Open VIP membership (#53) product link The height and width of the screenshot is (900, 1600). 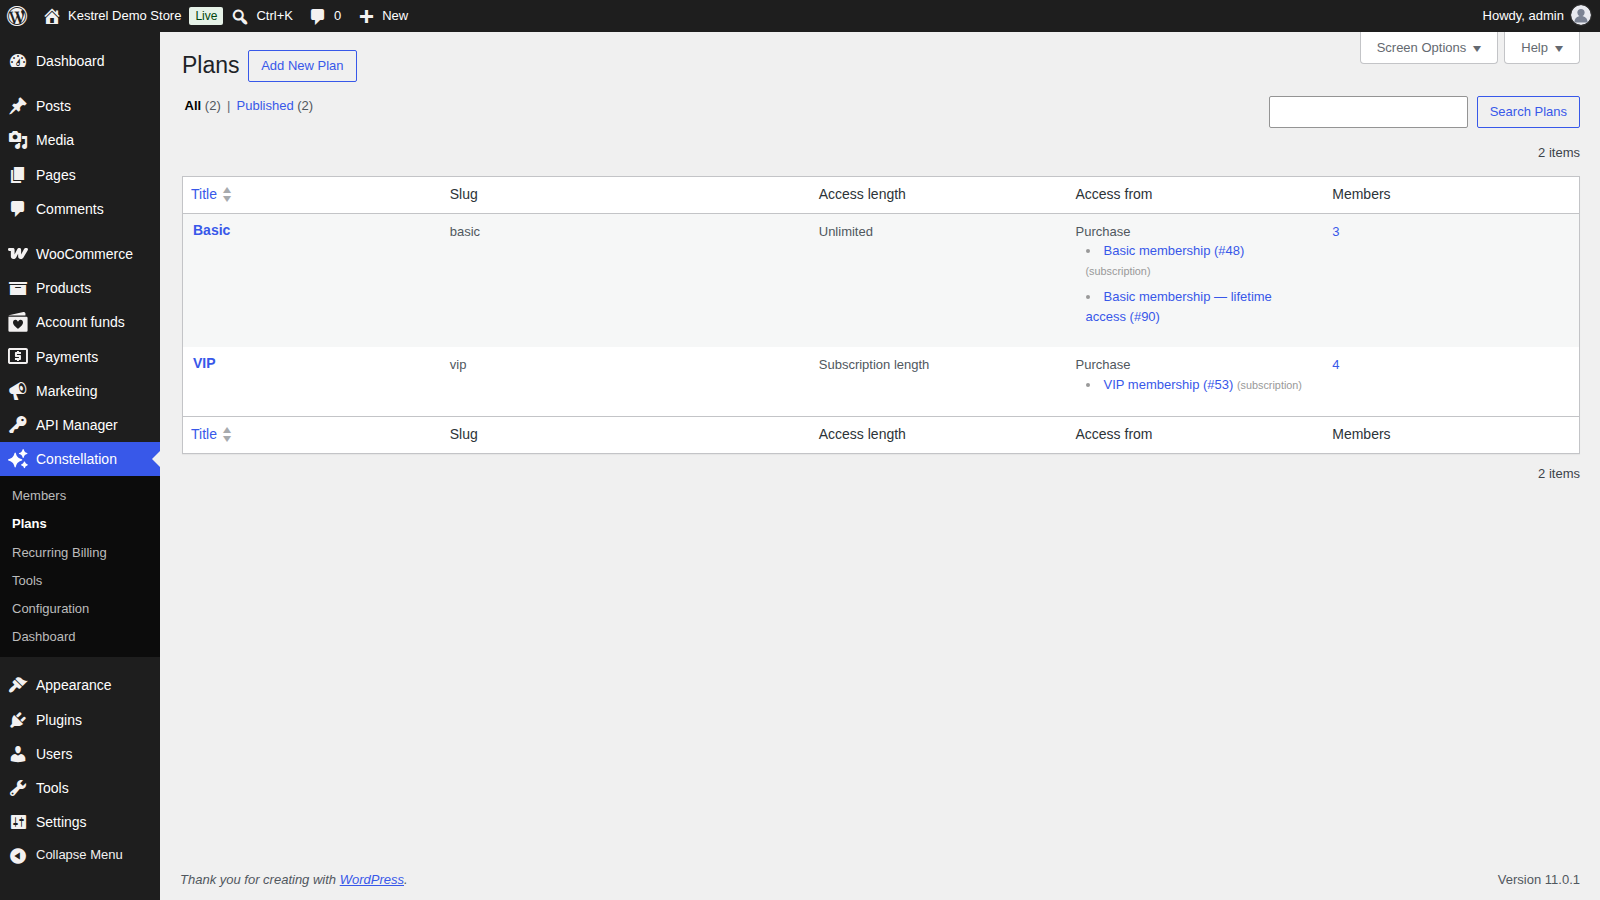[x=1168, y=385]
